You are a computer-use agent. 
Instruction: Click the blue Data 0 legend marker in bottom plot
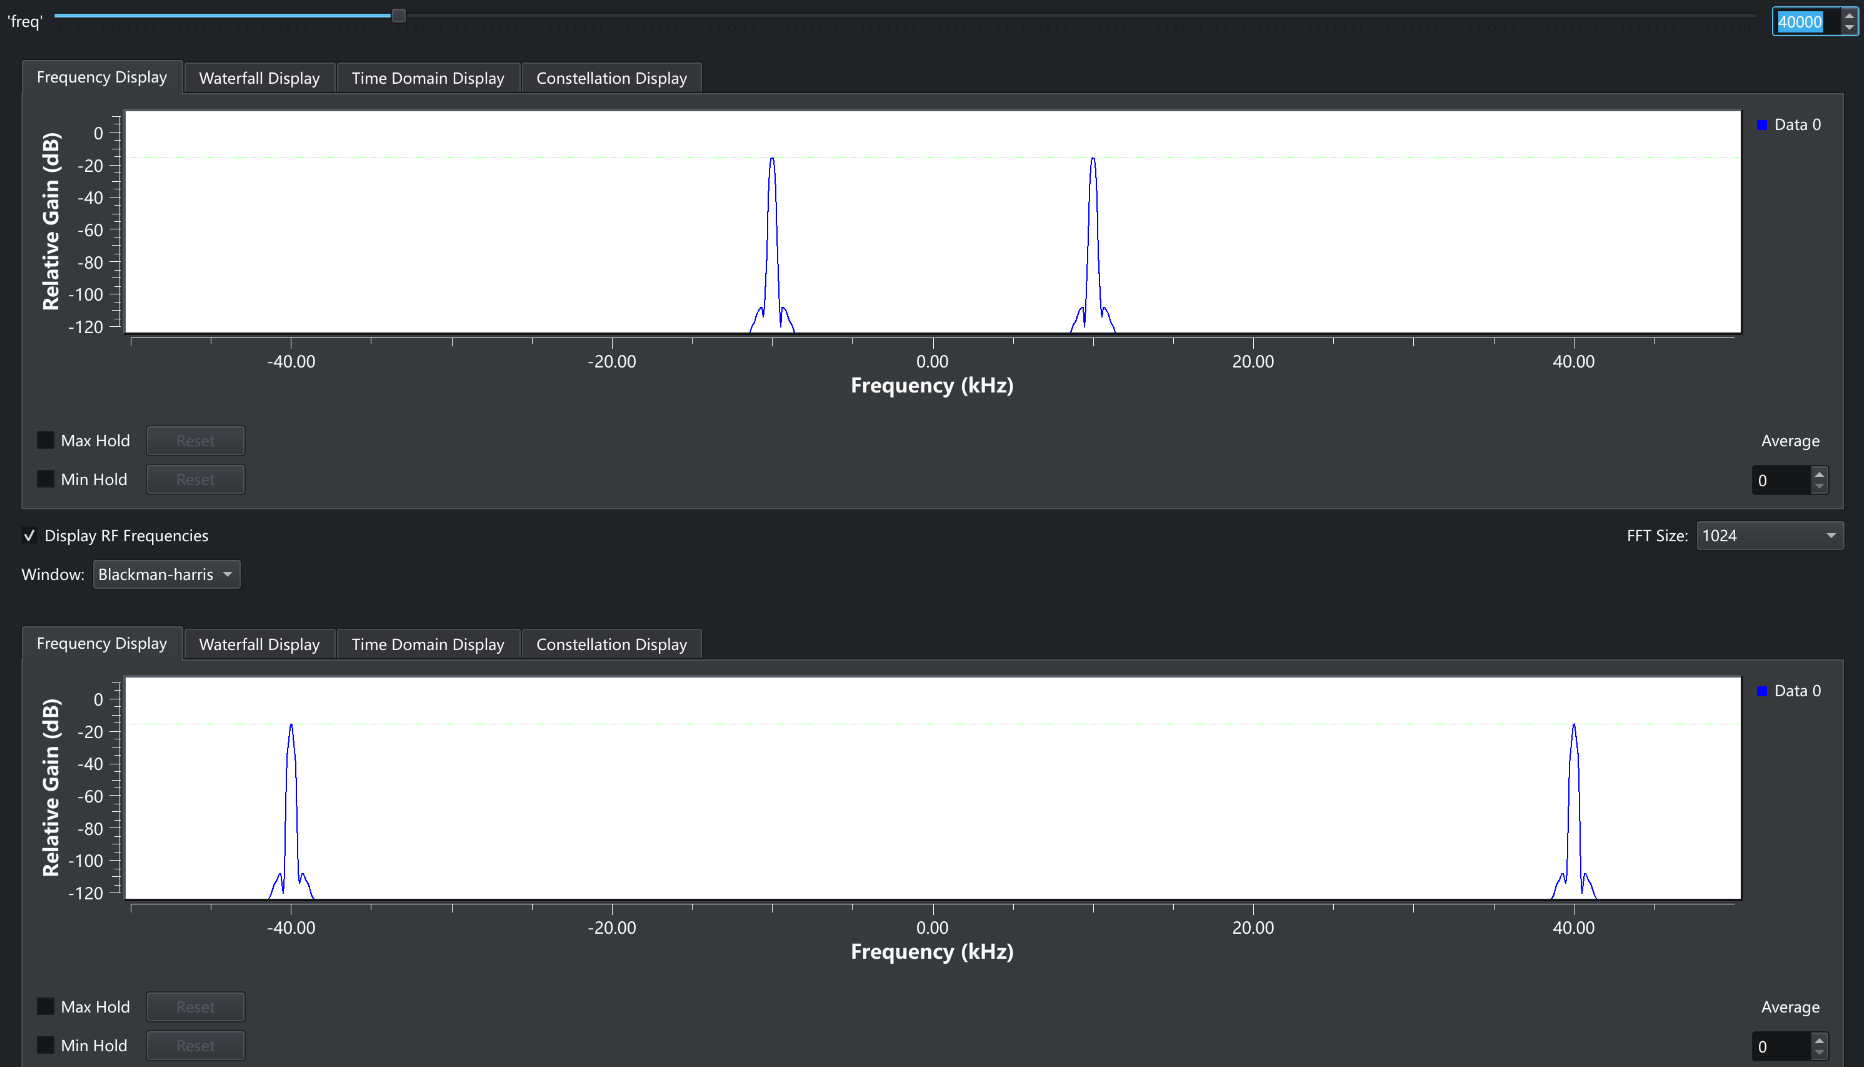[1762, 691]
